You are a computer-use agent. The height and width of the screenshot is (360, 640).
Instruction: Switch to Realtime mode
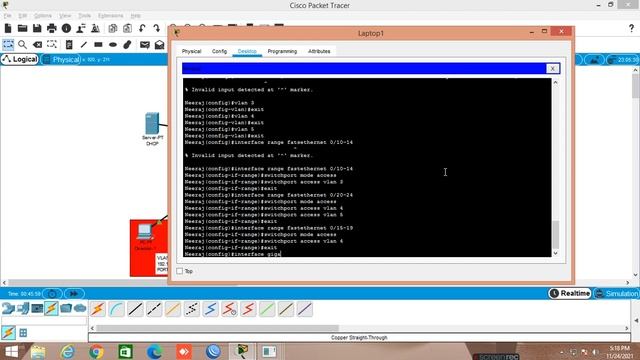570,293
